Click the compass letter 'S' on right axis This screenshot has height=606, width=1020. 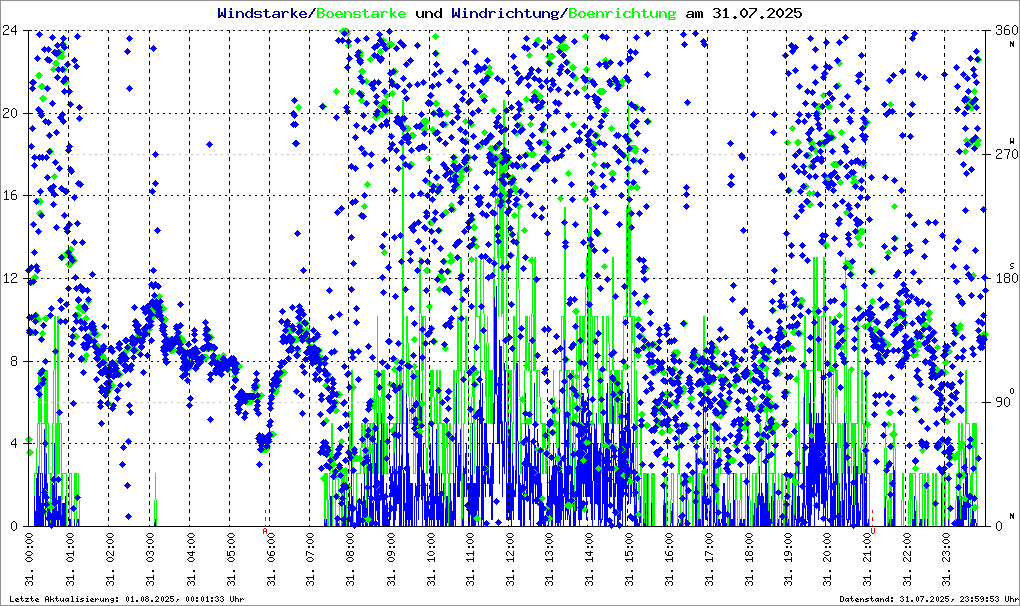(1012, 265)
